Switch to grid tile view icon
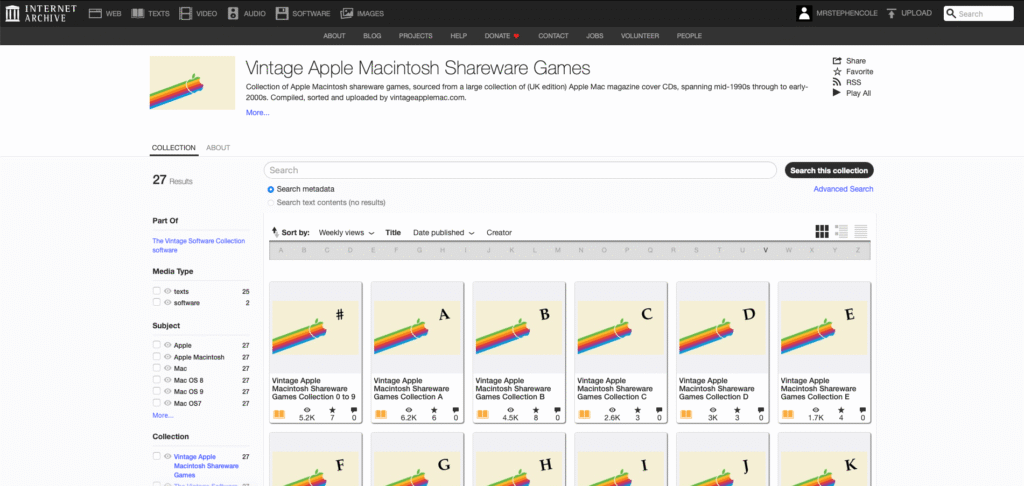 [x=822, y=231]
